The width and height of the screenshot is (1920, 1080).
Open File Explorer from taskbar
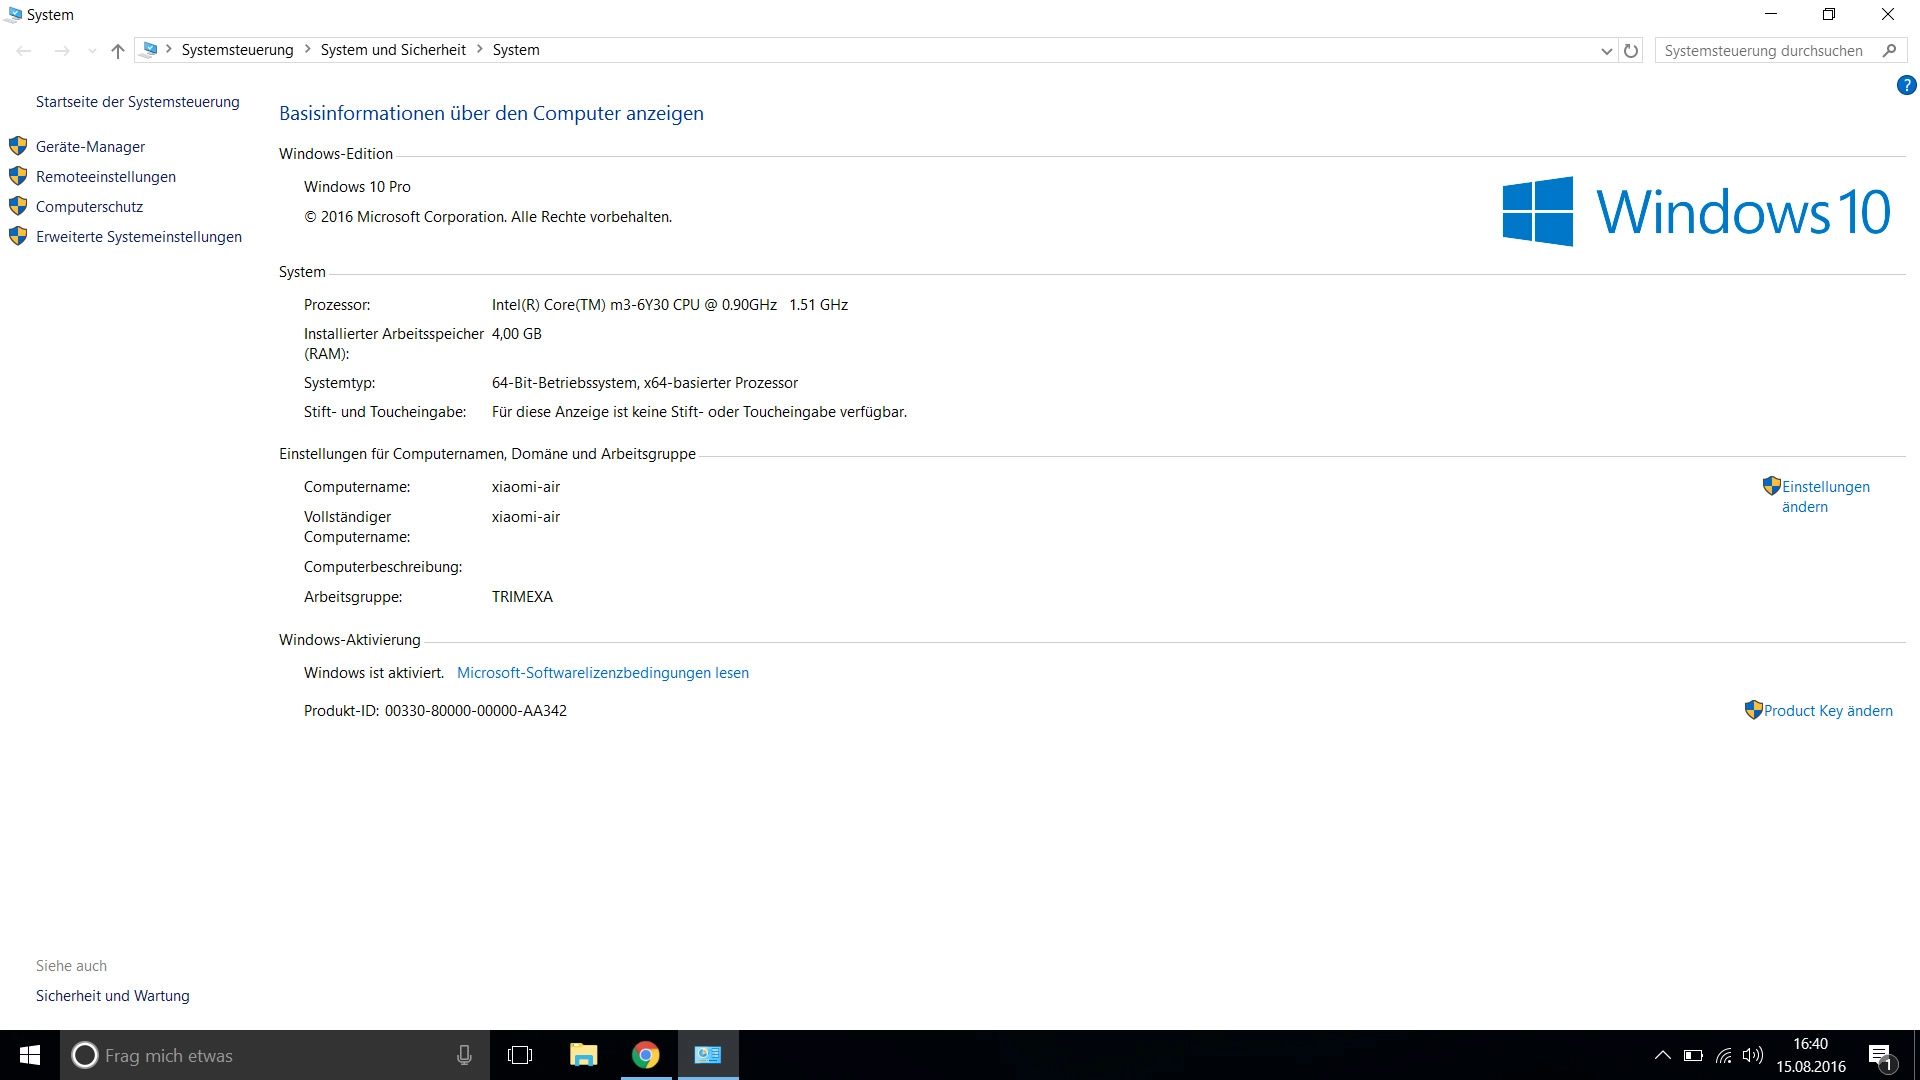coord(583,1055)
